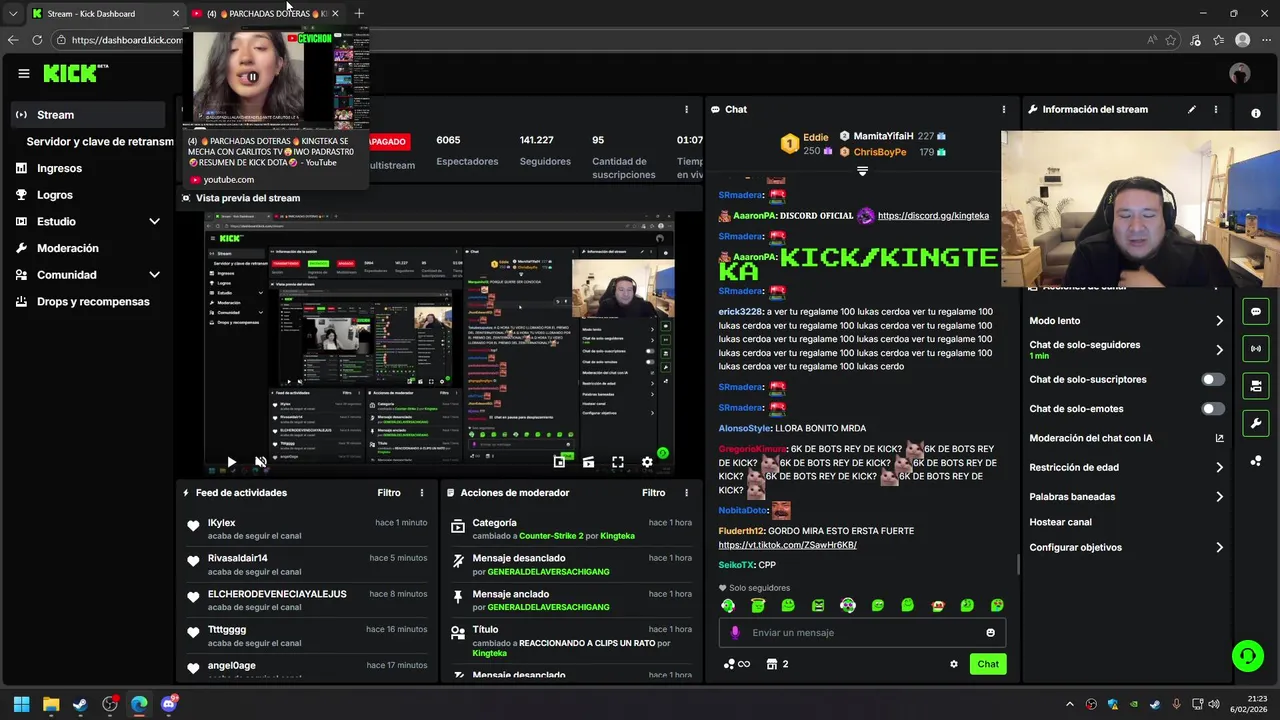
Task: Open Configurar objetivos chevron
Action: (x=1219, y=548)
